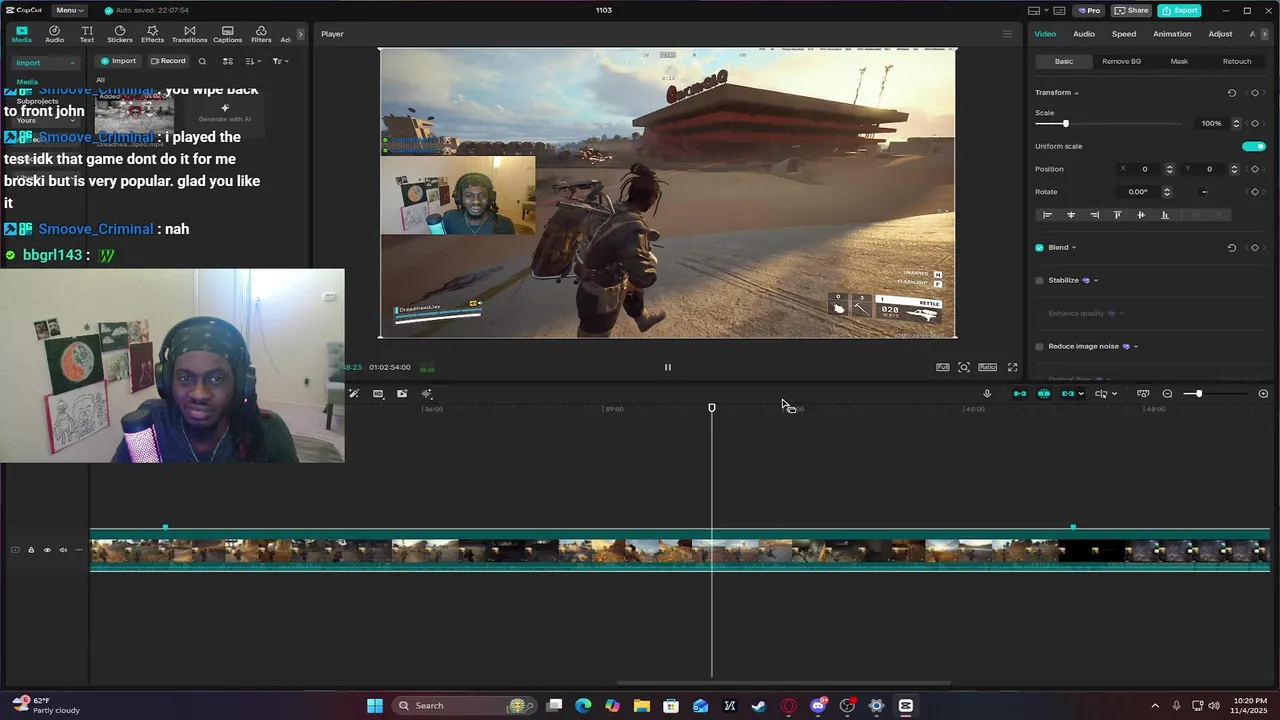Click the Import media button
This screenshot has width=1280, height=720.
(118, 61)
